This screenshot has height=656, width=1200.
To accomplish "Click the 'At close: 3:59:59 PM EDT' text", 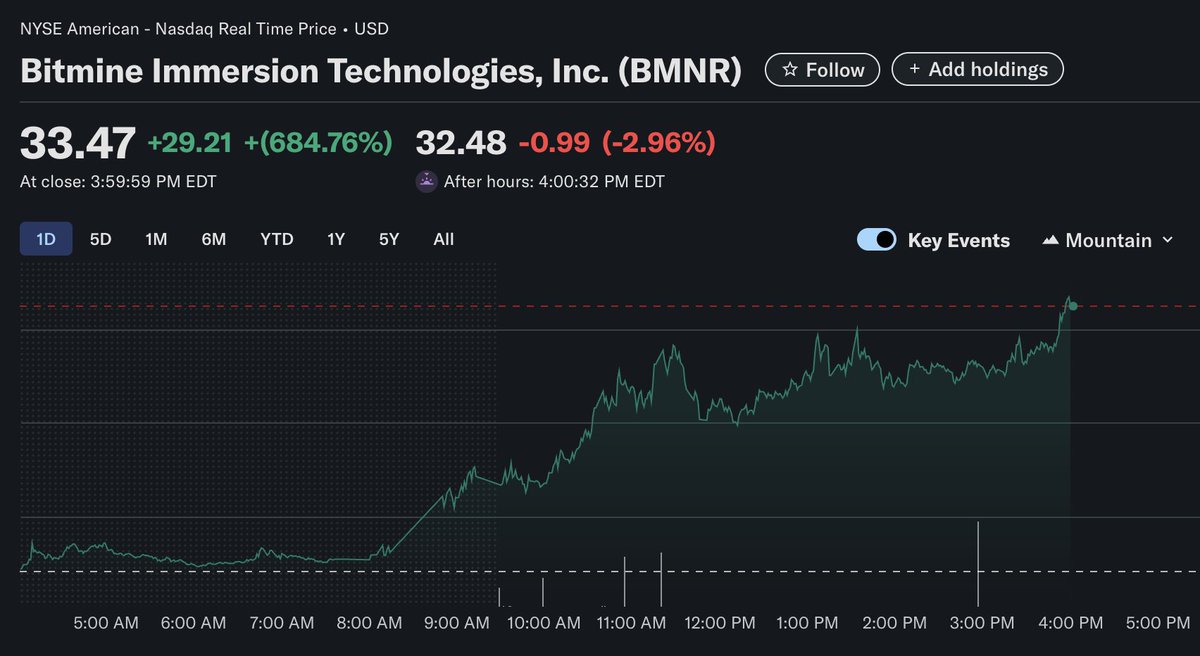I will [x=118, y=182].
